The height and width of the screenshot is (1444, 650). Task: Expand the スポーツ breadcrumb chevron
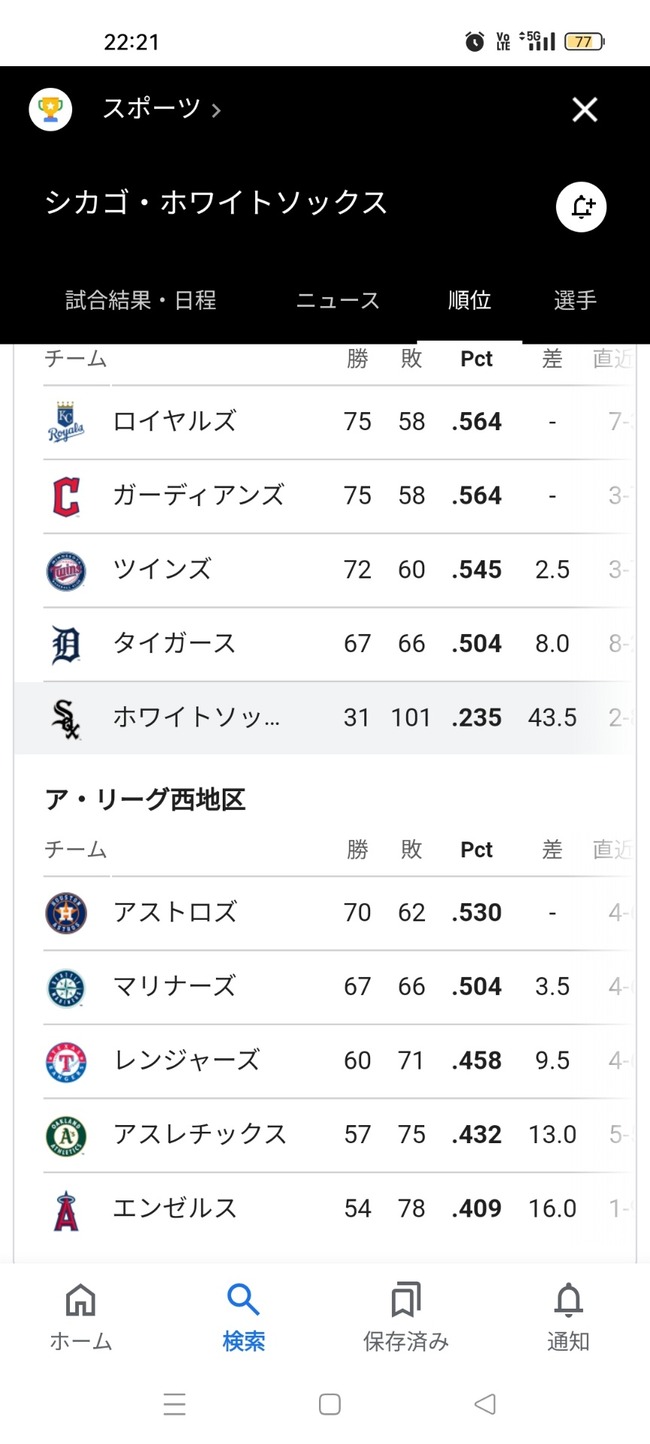pyautogui.click(x=216, y=110)
